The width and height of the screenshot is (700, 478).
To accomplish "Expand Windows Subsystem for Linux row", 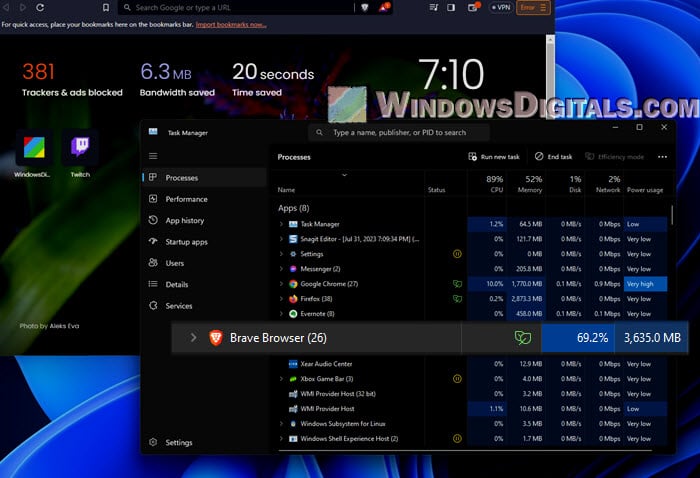I will (281, 424).
